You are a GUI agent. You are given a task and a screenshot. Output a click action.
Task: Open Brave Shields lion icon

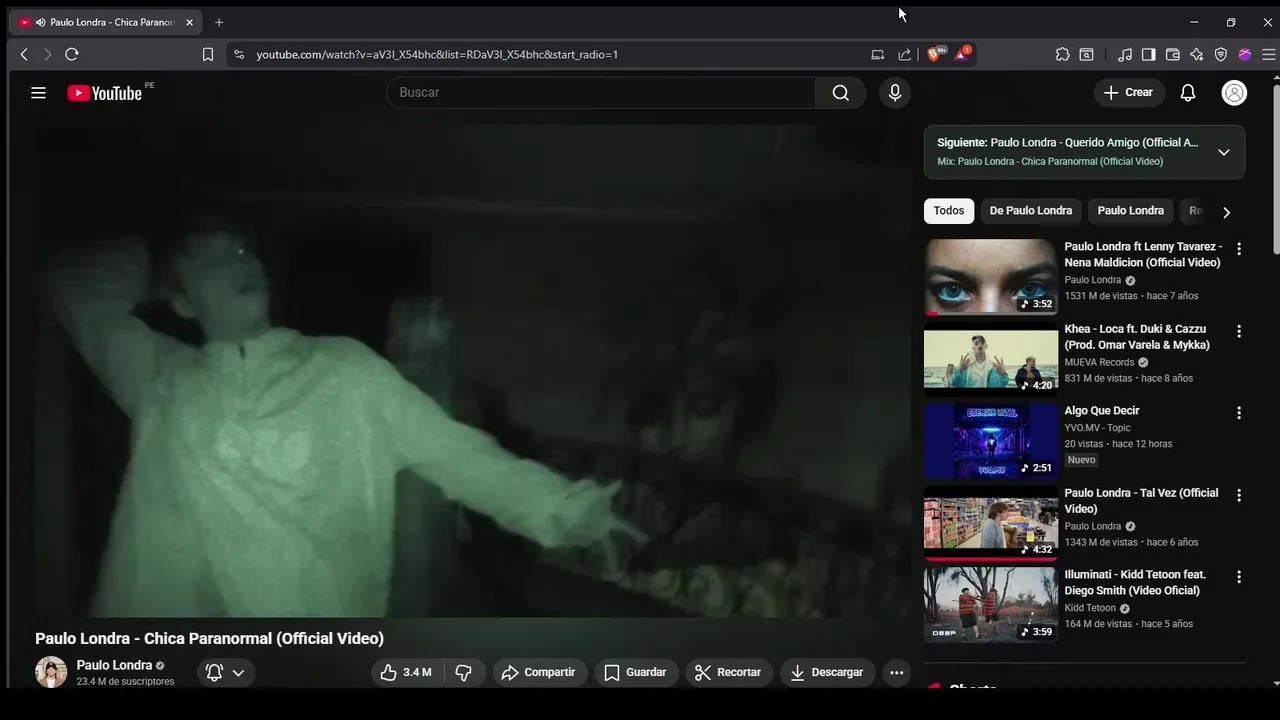pyautogui.click(x=935, y=54)
